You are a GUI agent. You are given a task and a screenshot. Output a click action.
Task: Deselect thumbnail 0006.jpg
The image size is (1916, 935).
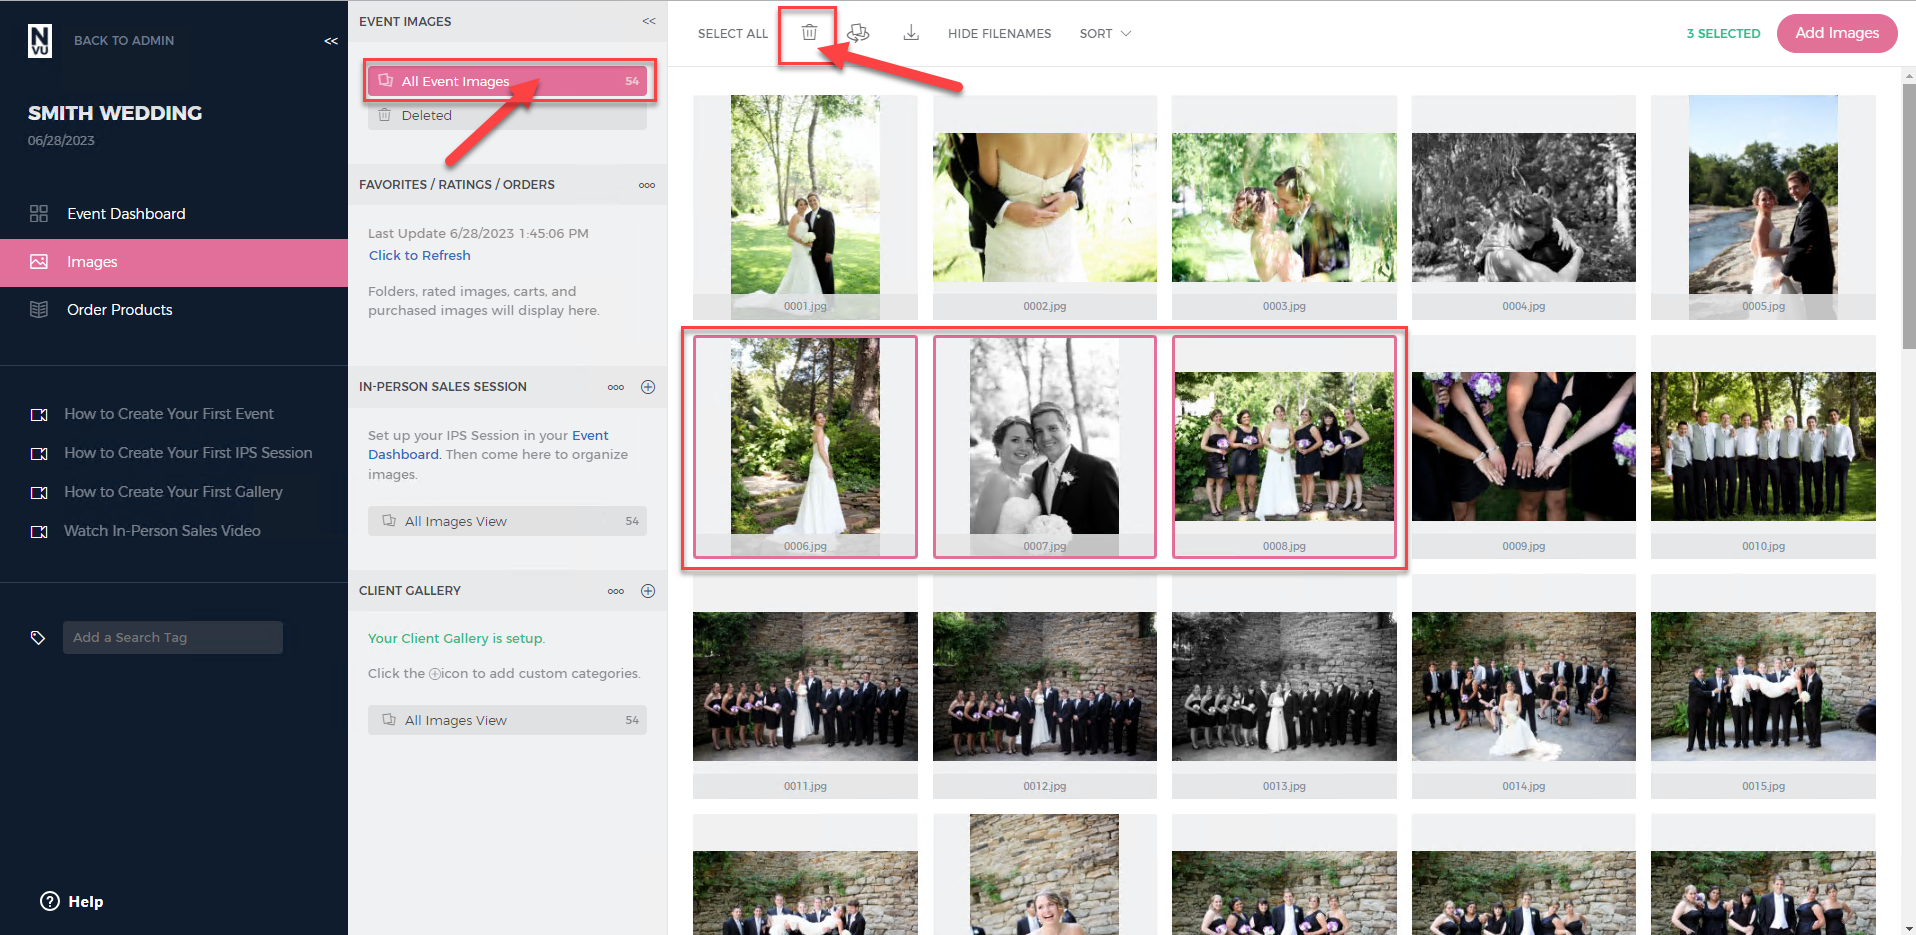(805, 447)
